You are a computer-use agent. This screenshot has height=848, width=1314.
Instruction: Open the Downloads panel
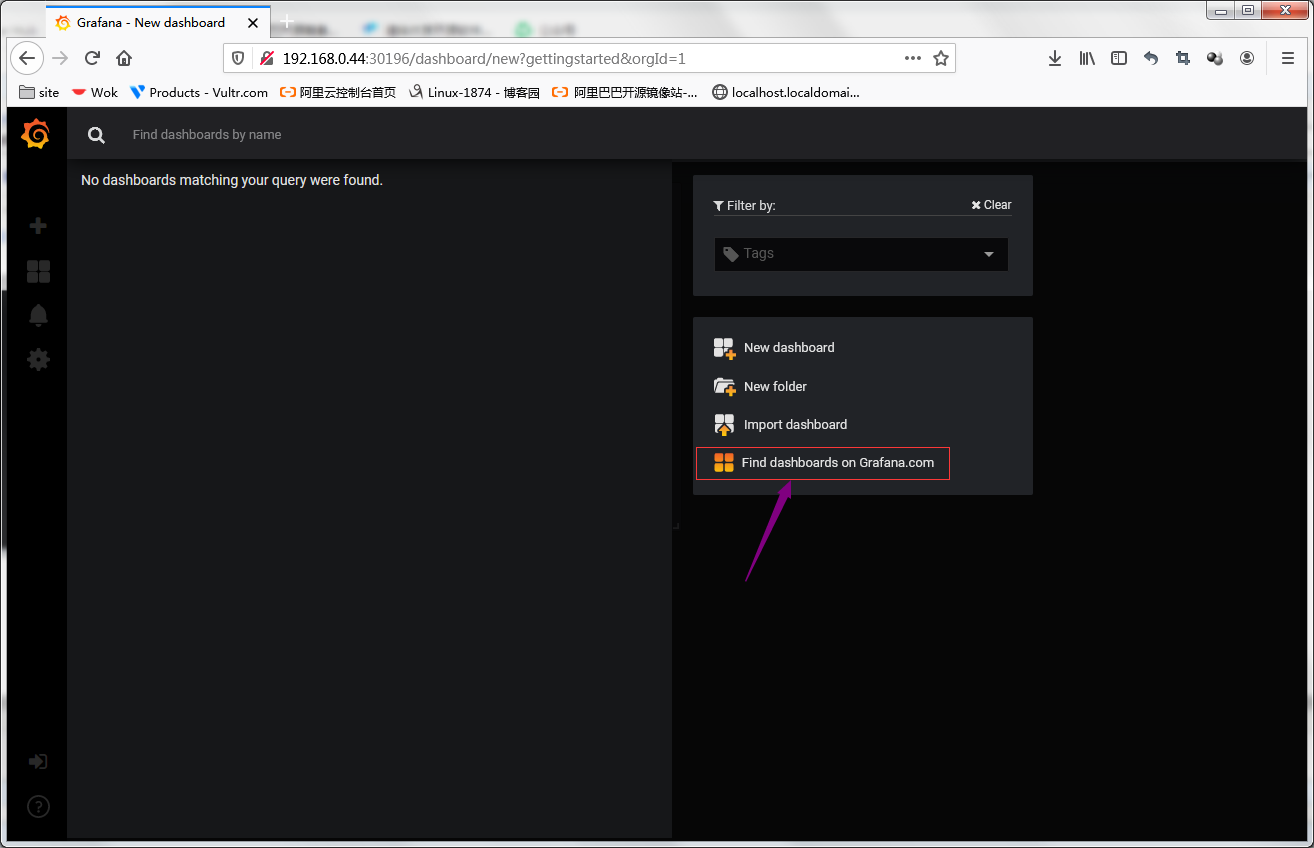[x=1055, y=58]
